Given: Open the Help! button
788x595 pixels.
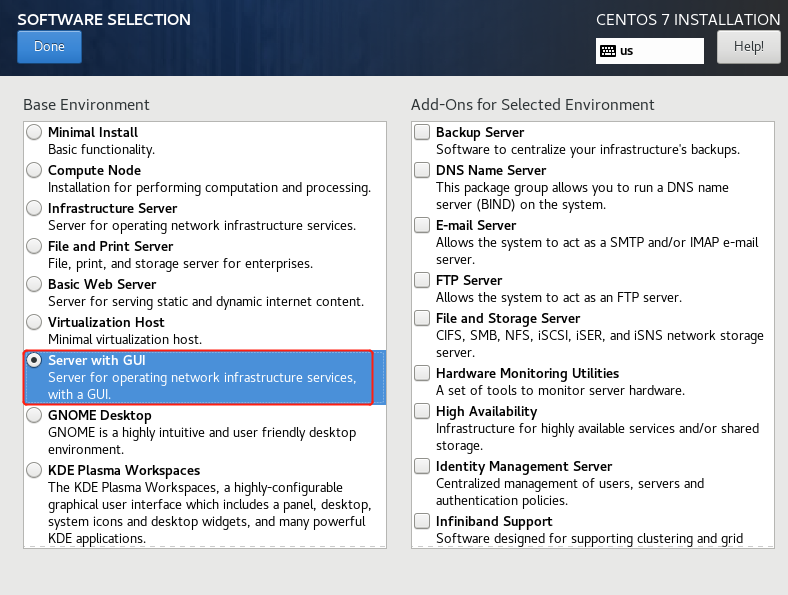Looking at the screenshot, I should pyautogui.click(x=748, y=47).
